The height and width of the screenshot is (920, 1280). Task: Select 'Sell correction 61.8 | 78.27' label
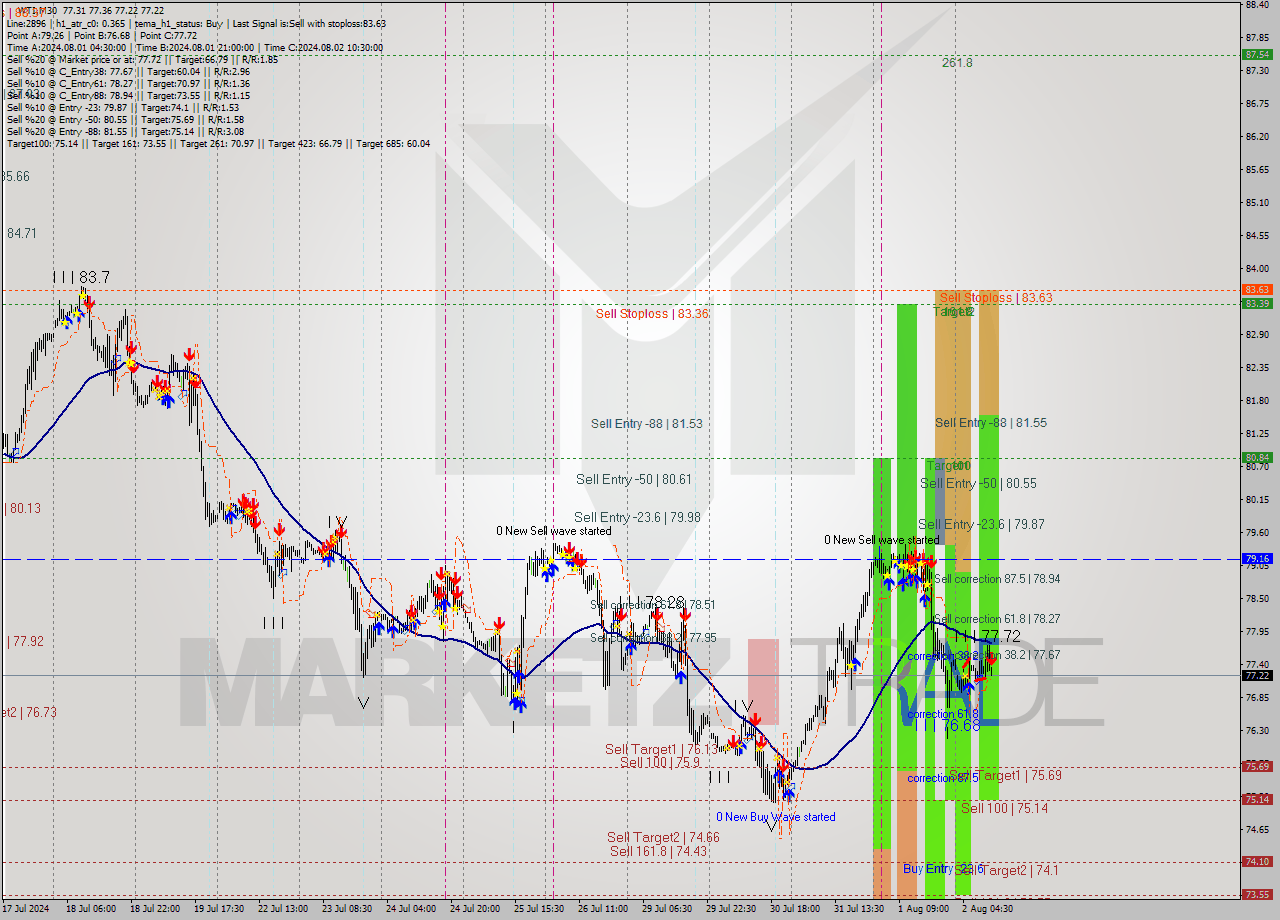tap(996, 619)
